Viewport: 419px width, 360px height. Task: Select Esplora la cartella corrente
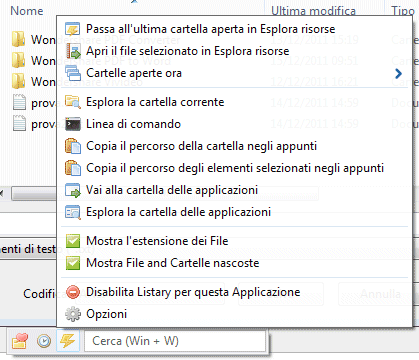tap(155, 102)
